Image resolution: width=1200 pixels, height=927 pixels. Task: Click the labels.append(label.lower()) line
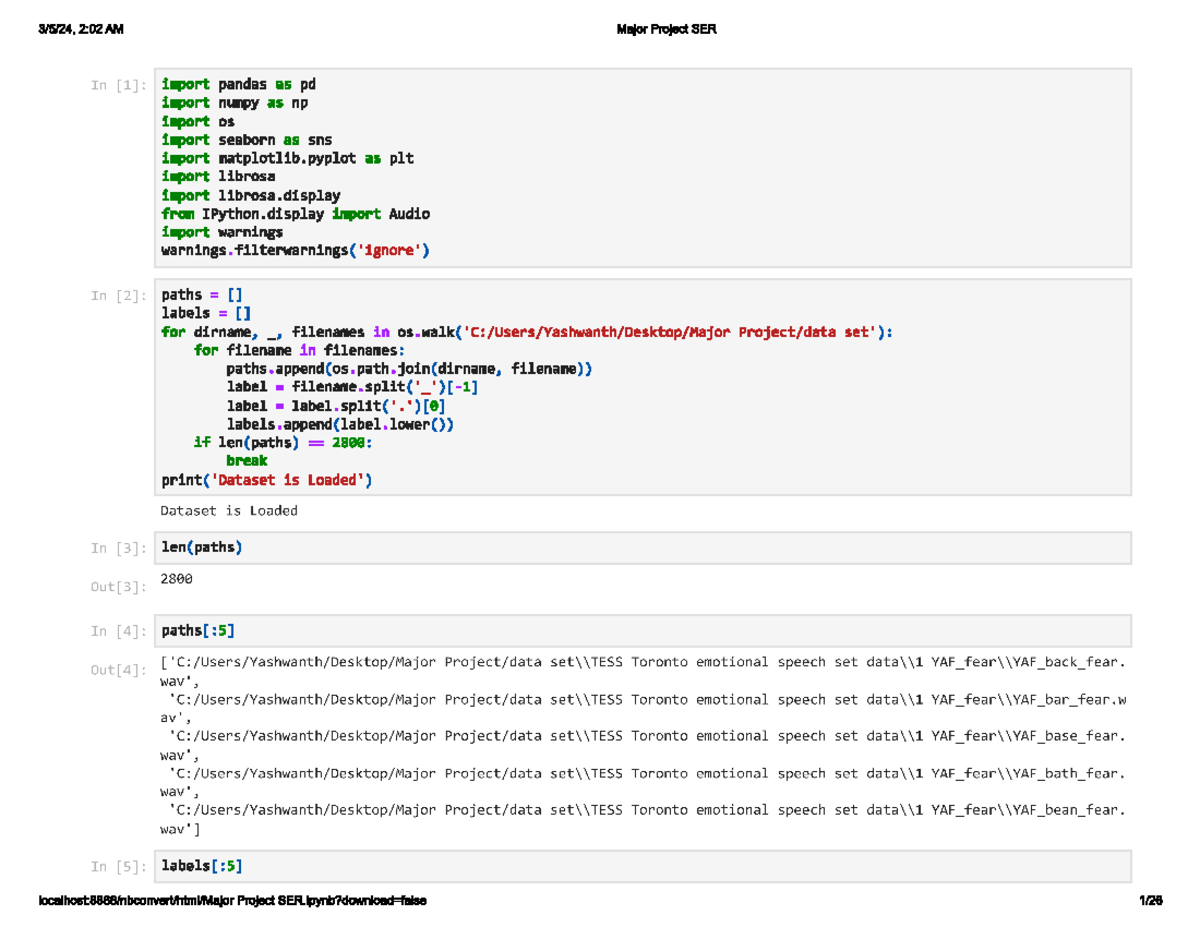(x=341, y=424)
